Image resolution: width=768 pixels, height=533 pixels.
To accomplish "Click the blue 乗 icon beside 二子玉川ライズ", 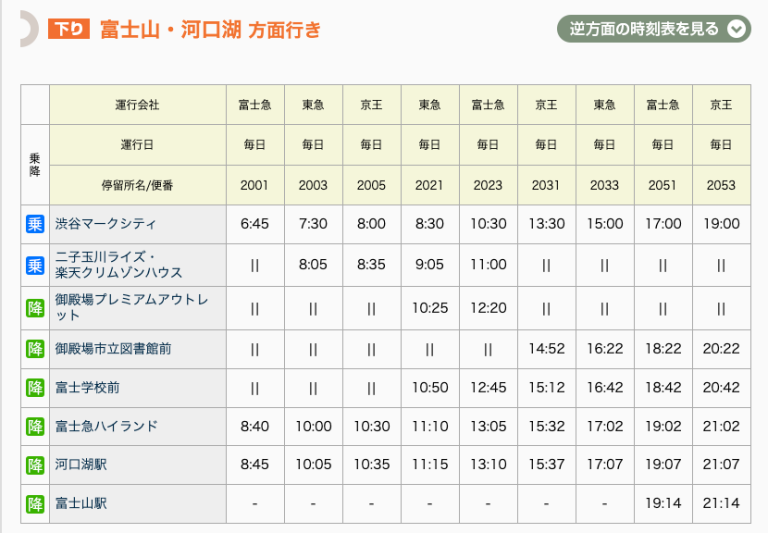I will (x=35, y=265).
